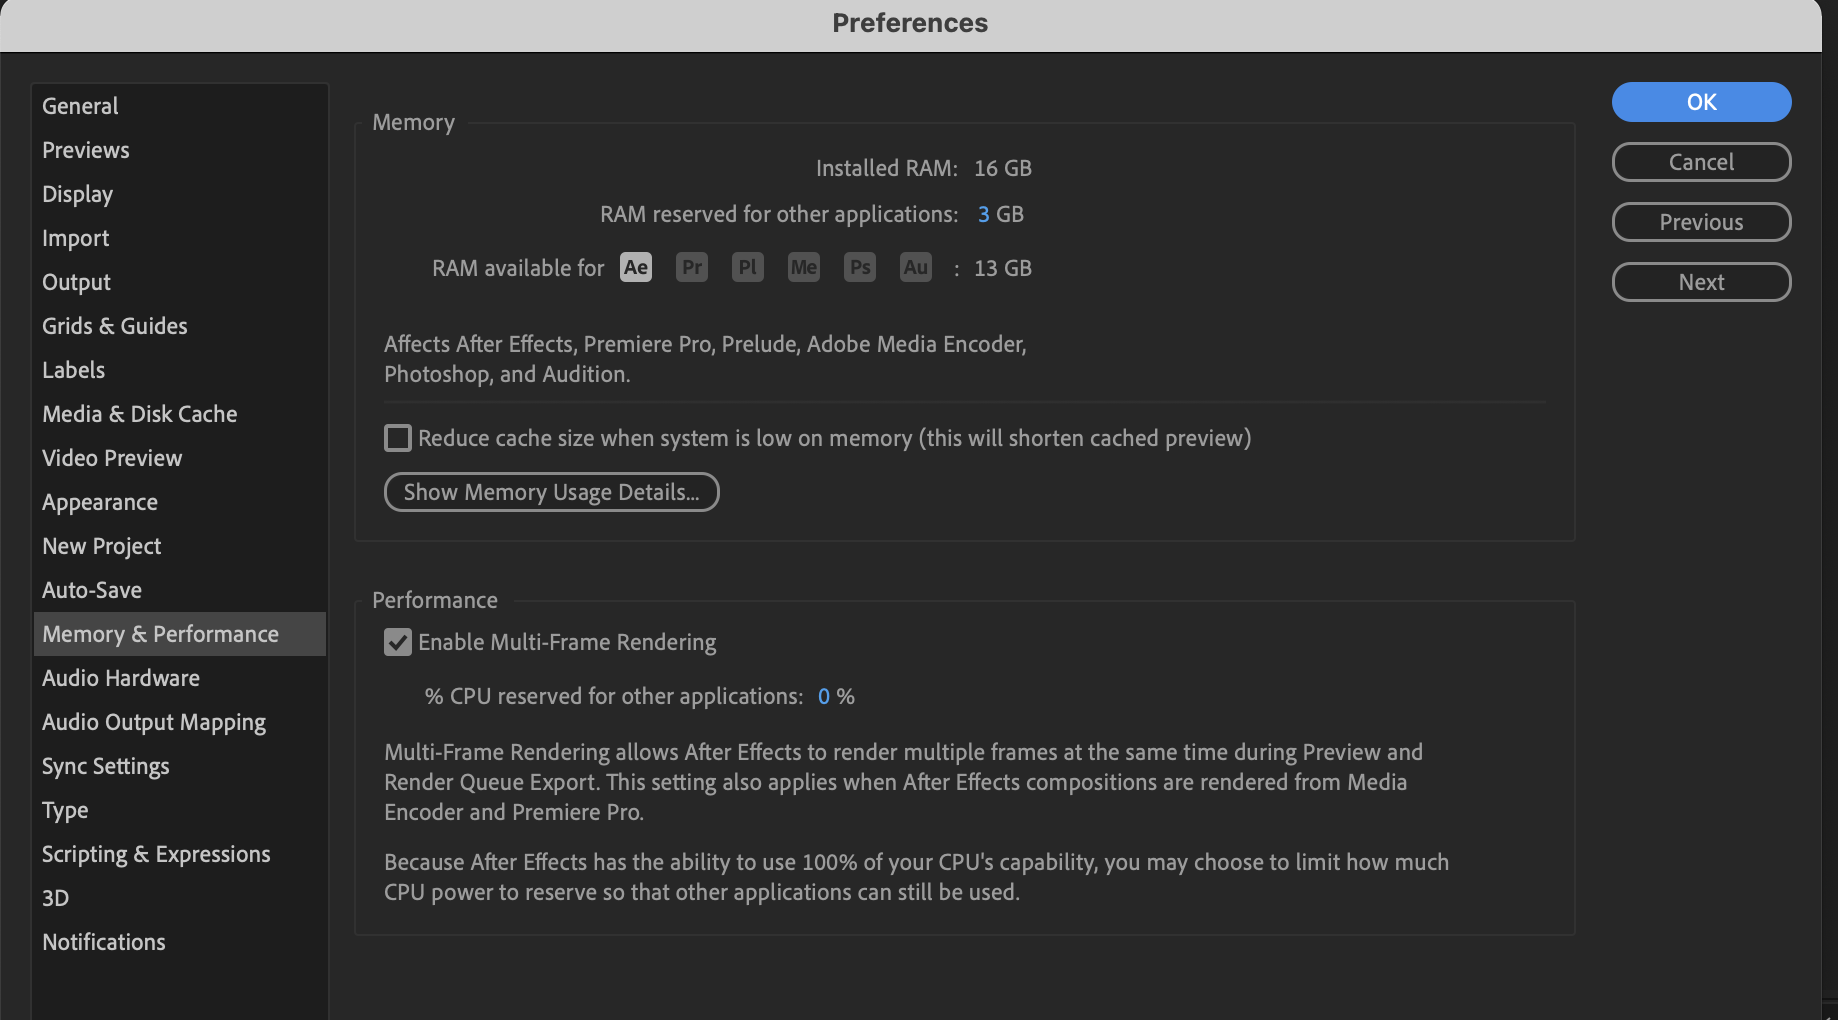Image resolution: width=1838 pixels, height=1020 pixels.
Task: Enable reduce cache size when low on memory
Action: [x=397, y=437]
